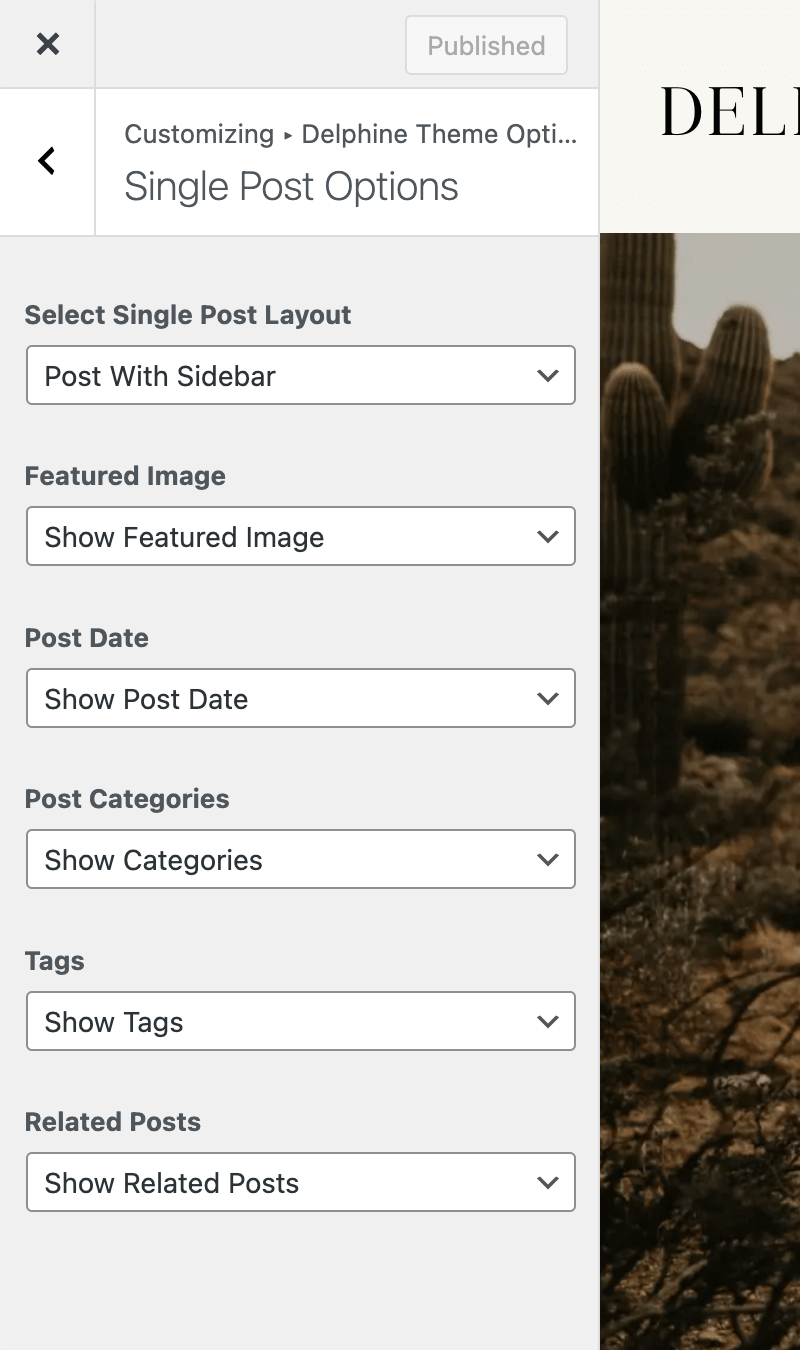Image resolution: width=800 pixels, height=1350 pixels.
Task: Click the Select Single Post Layout label
Action: 188,315
